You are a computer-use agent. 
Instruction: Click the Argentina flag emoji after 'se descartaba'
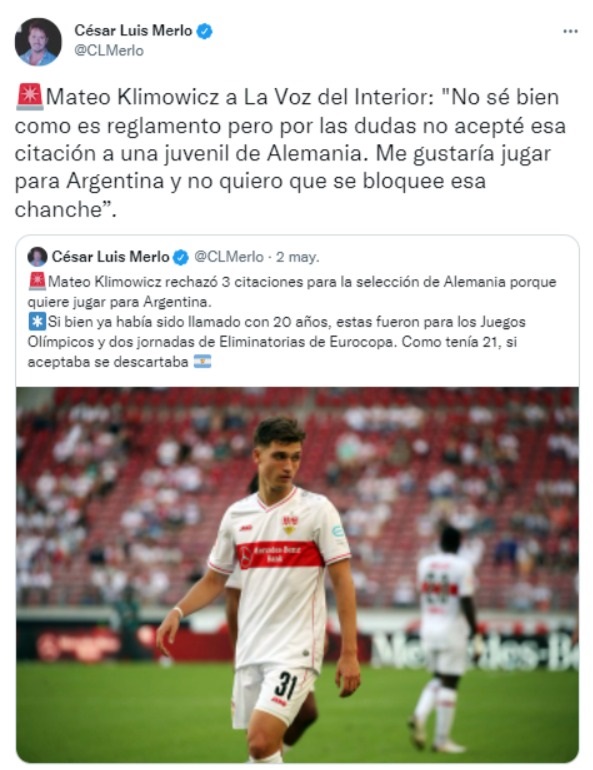pos(202,361)
